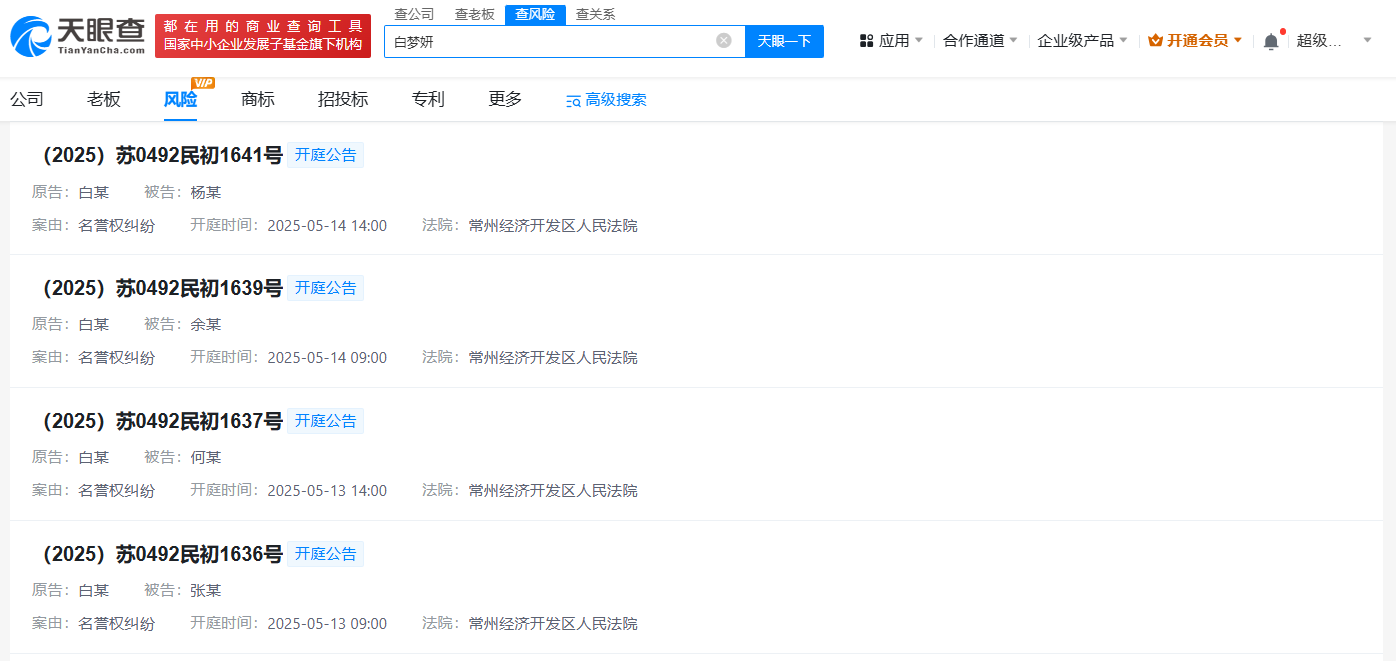Viewport: 1396px width, 661px height.
Task: Select the 查风险 search tab
Action: [x=535, y=14]
